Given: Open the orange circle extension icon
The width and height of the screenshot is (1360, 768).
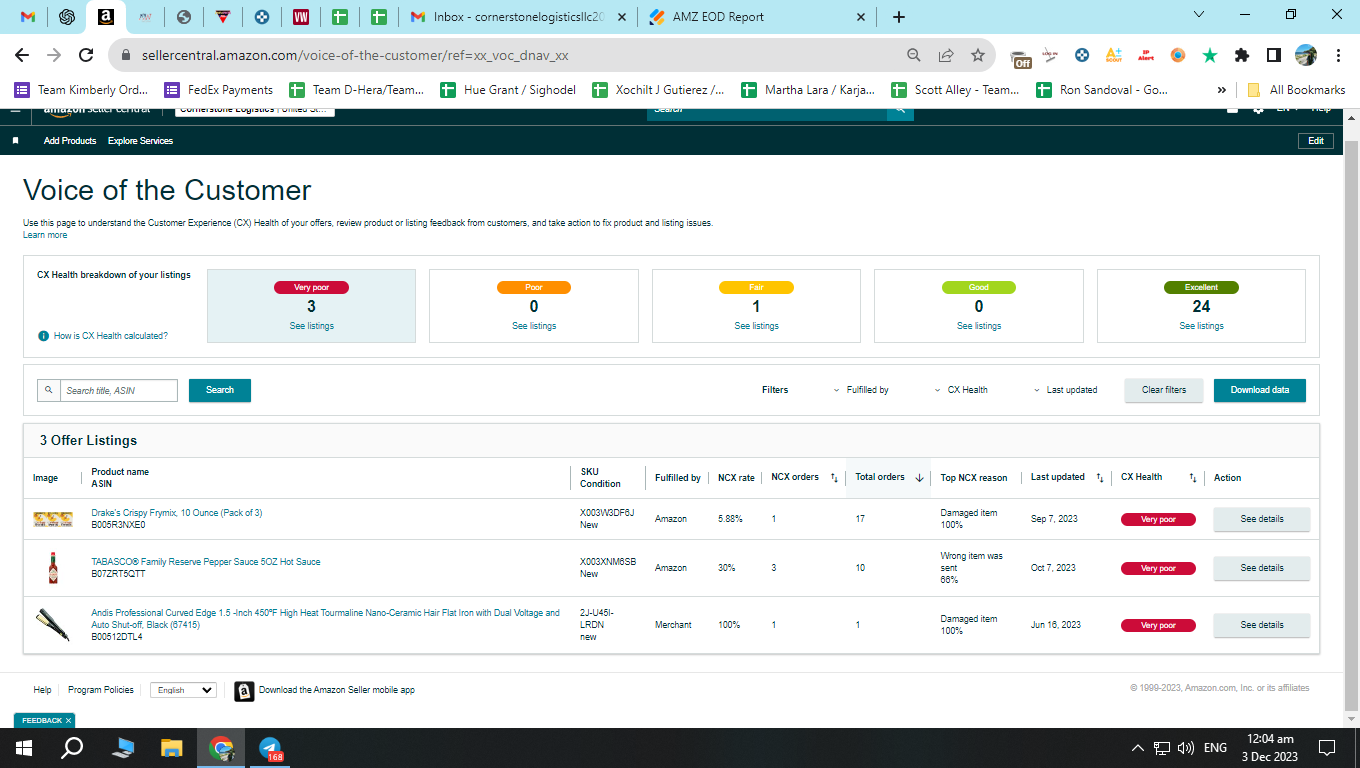Looking at the screenshot, I should click(1178, 55).
